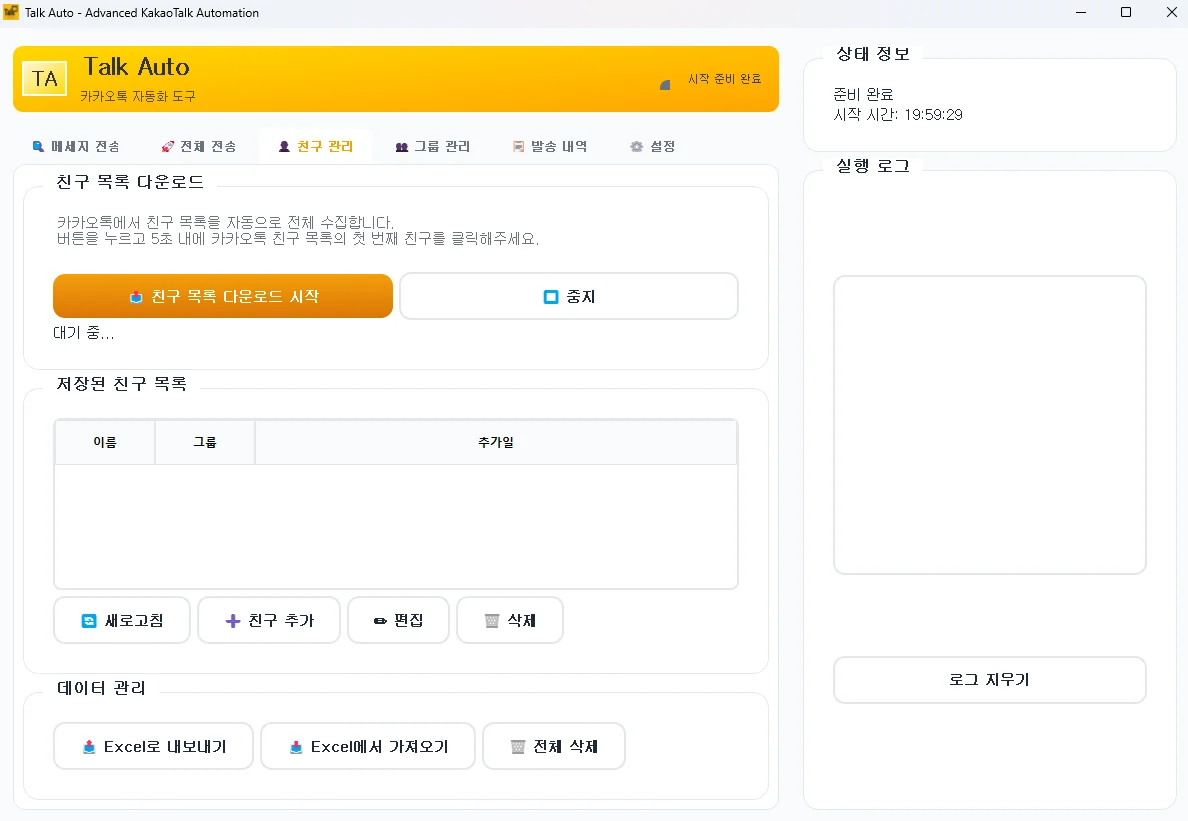The image size is (1188, 821).
Task: Click the blue stop icon on the 중지 button
Action: click(x=551, y=295)
